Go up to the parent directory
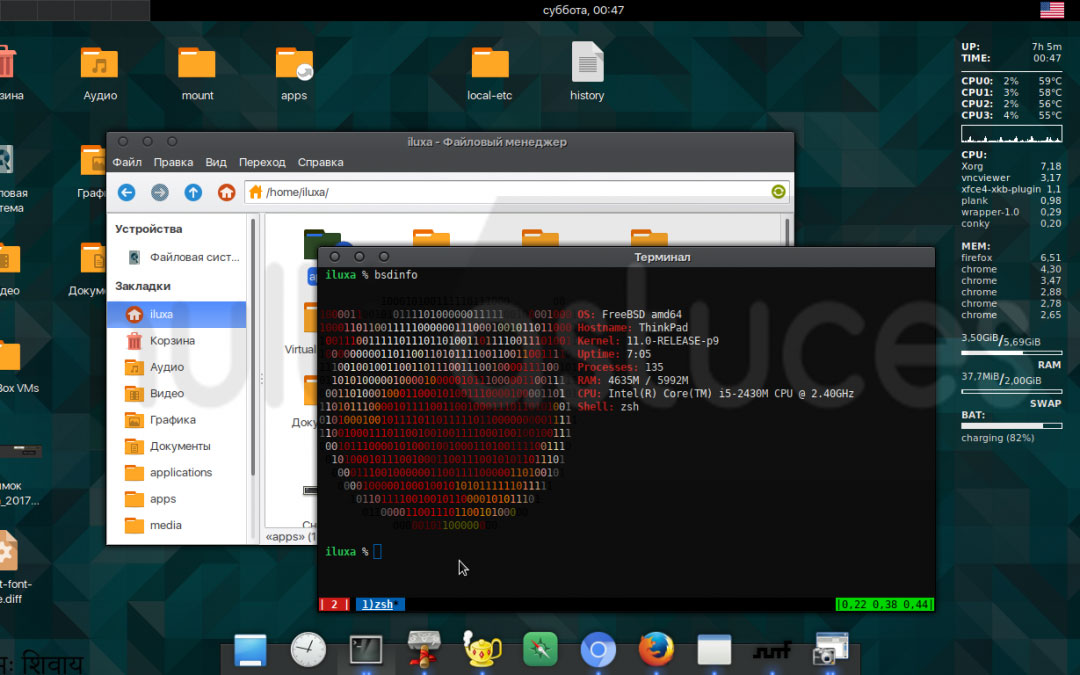Image resolution: width=1080 pixels, height=675 pixels. click(x=193, y=192)
